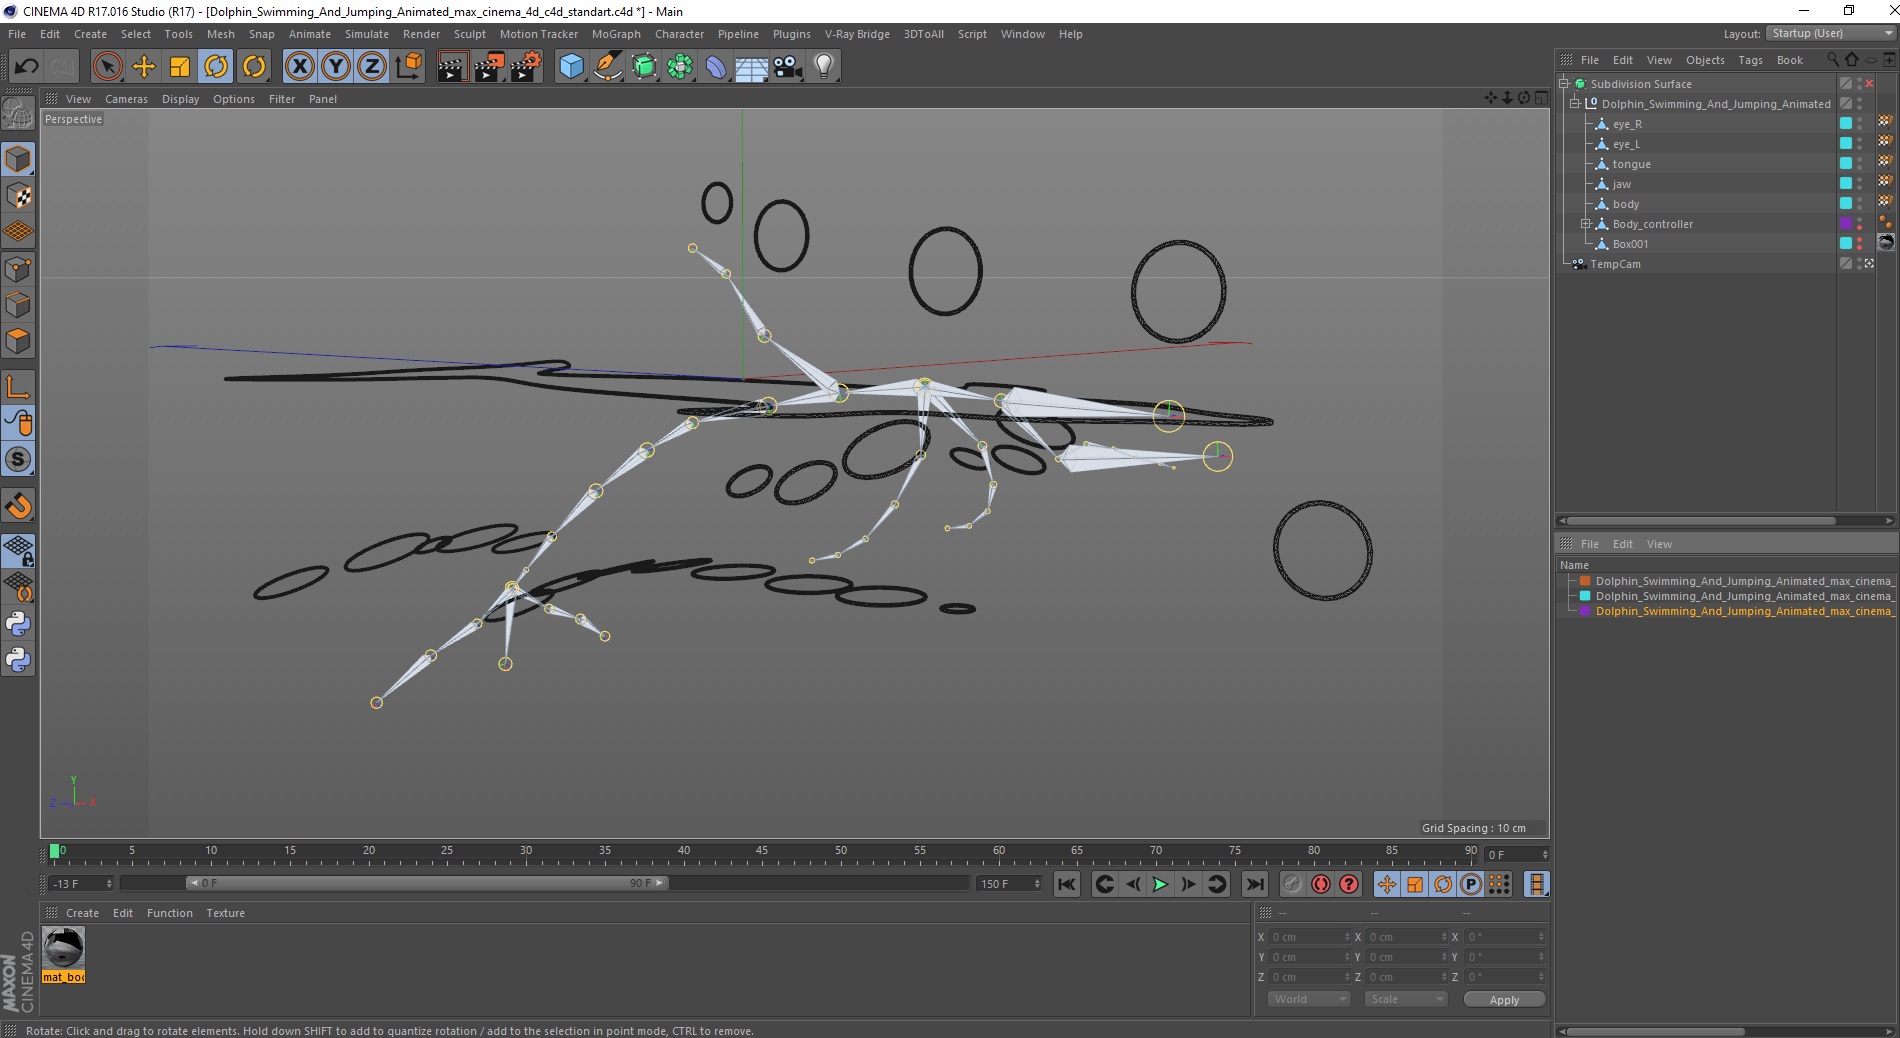Select the Rotate tool icon
This screenshot has height=1038, width=1900.
(x=216, y=66)
